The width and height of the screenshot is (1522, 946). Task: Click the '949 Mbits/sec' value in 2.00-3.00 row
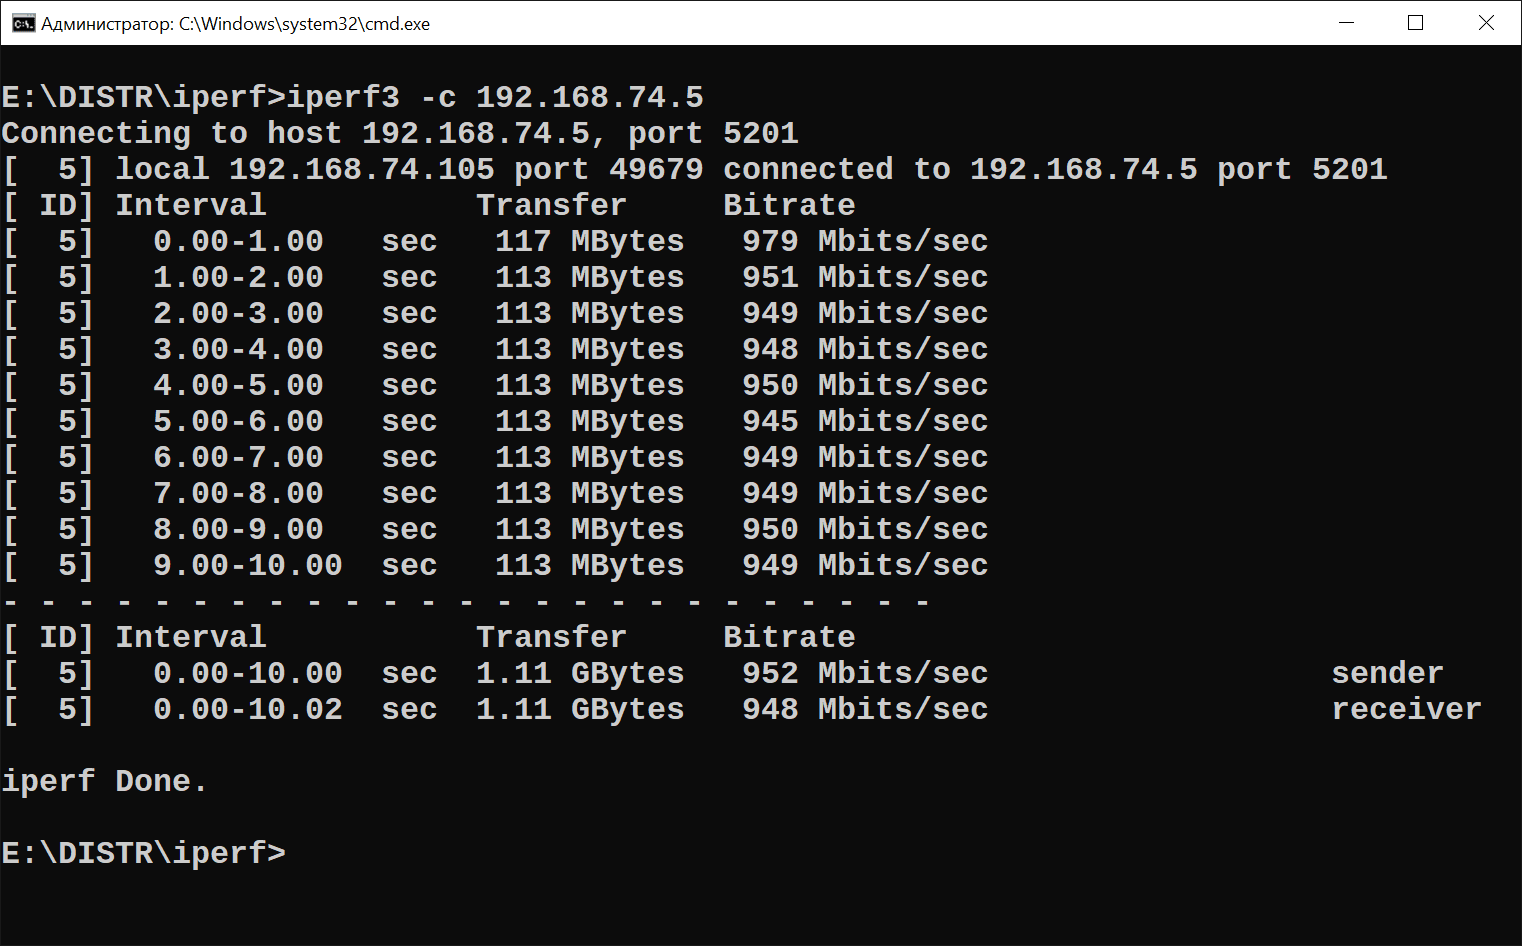pos(865,313)
